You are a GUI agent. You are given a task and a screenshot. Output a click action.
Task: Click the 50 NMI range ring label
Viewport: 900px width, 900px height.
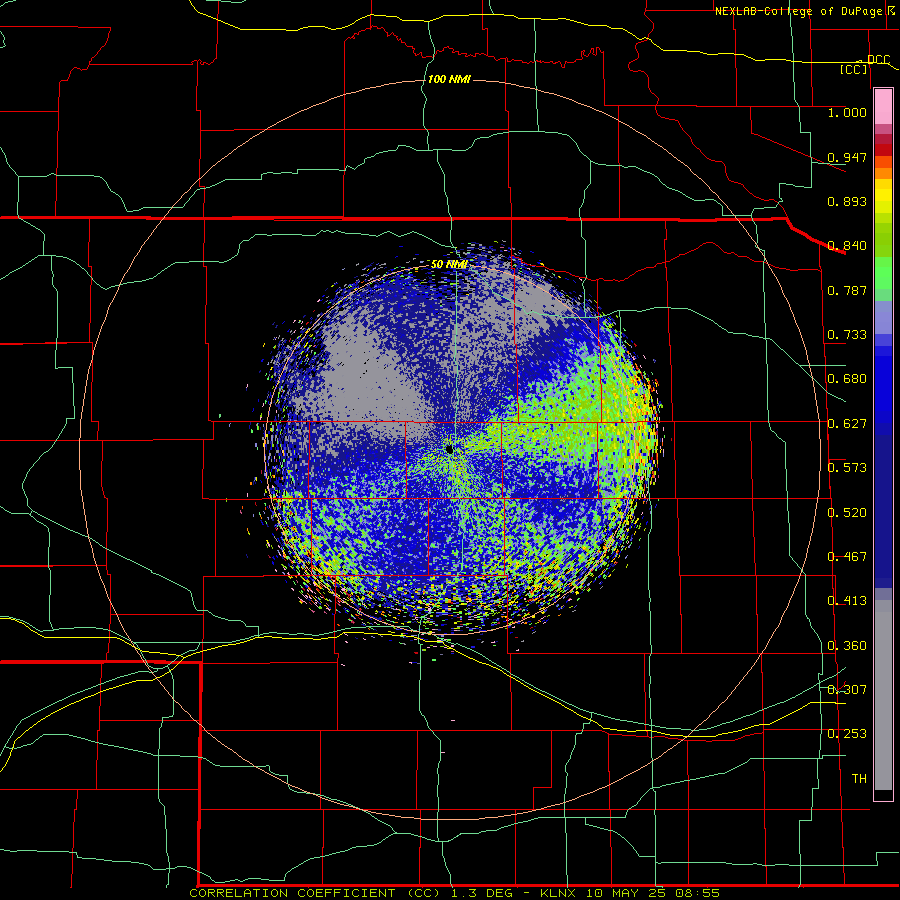[449, 264]
